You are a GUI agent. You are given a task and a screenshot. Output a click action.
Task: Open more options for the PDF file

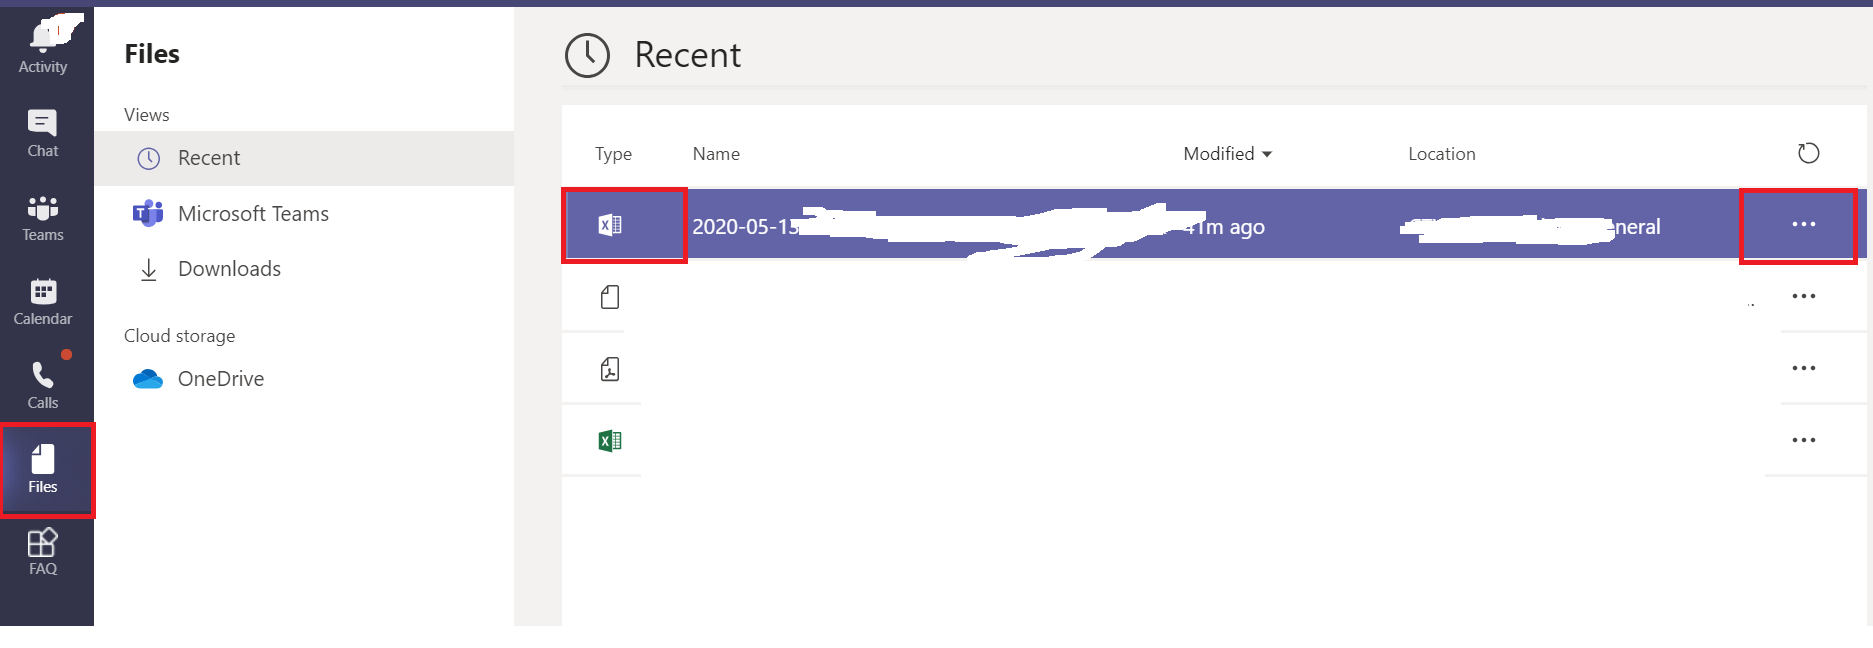[x=1803, y=369]
